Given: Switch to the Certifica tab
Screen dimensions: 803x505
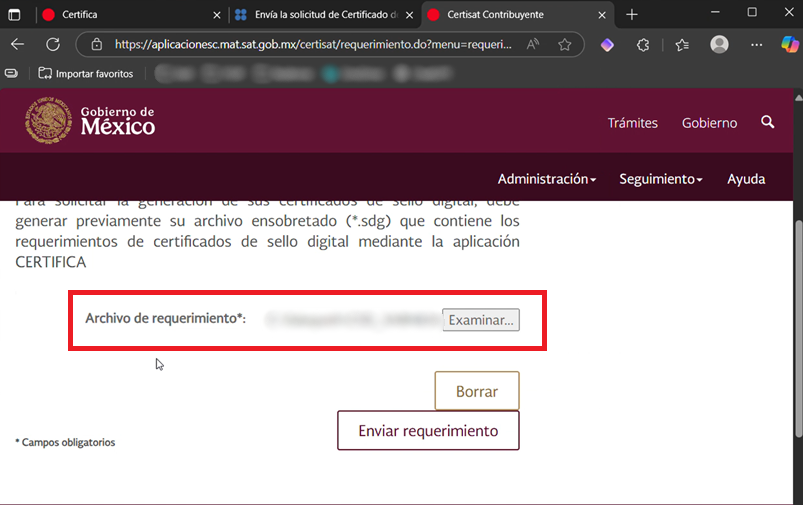Looking at the screenshot, I should click(120, 15).
